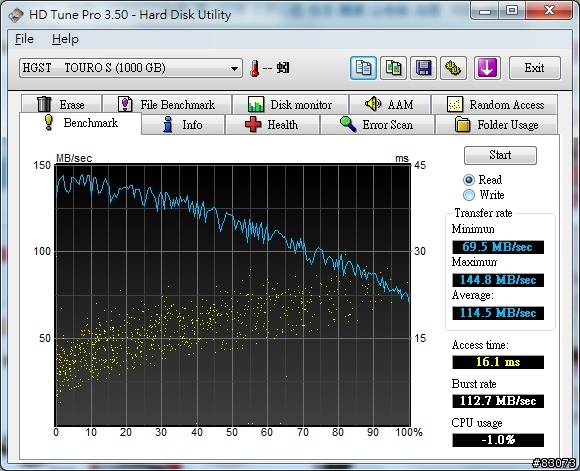Click the Start benchmark button
The height and width of the screenshot is (471, 580).
[x=500, y=155]
